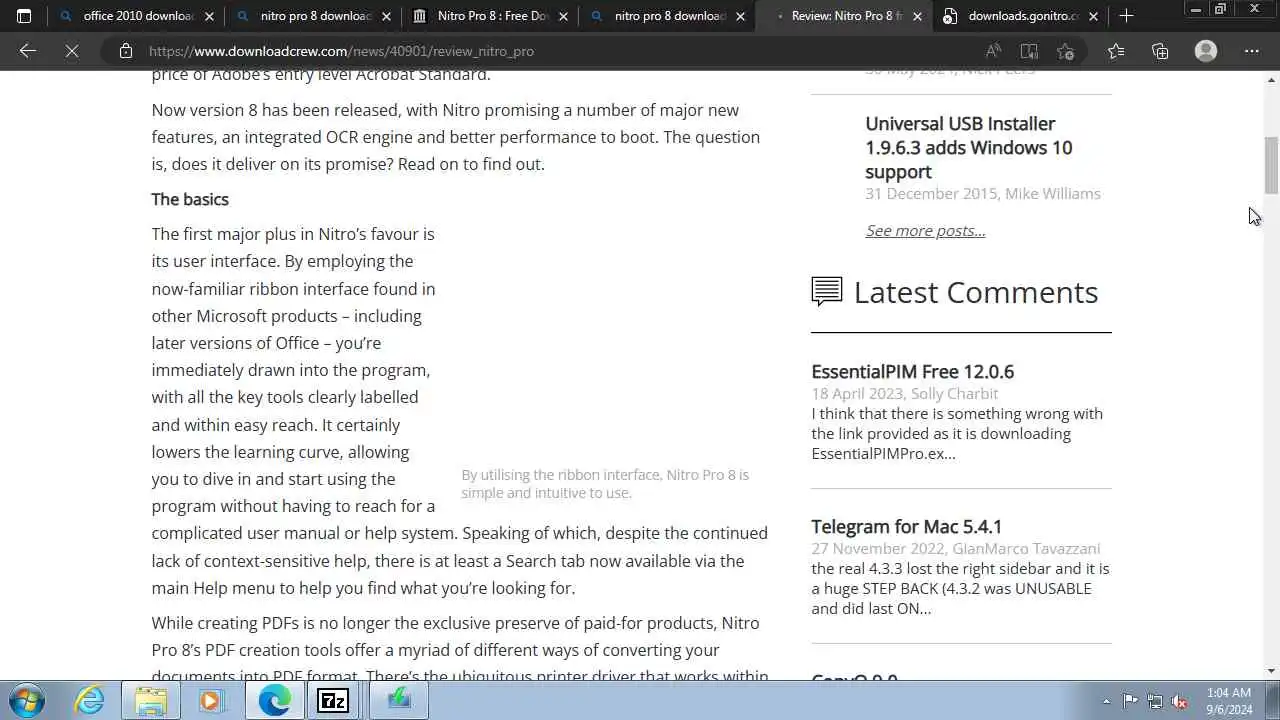The height and width of the screenshot is (720, 1280).
Task: Open Windows Media Player from taskbar
Action: [x=210, y=700]
